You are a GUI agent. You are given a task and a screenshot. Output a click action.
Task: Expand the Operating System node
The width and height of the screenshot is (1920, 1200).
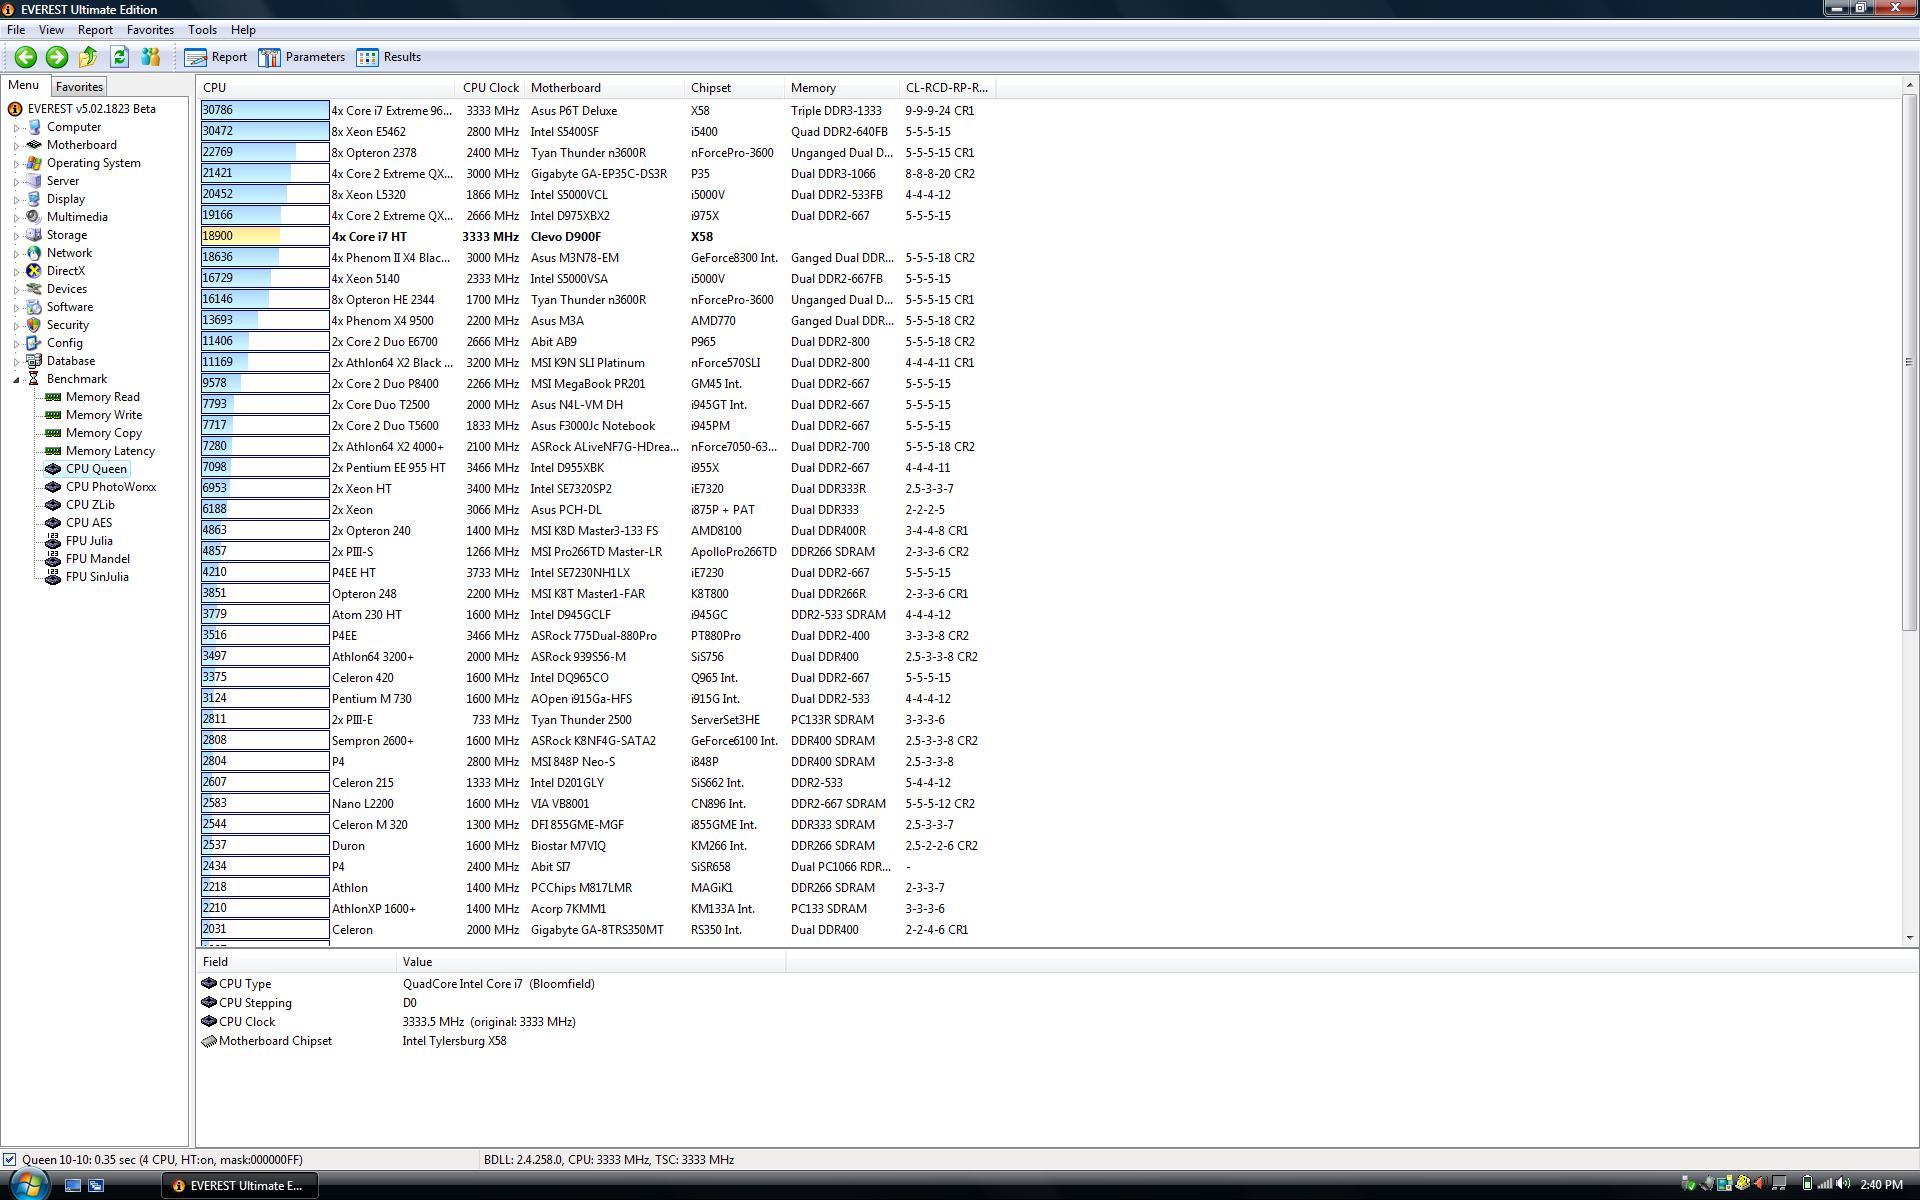point(17,164)
